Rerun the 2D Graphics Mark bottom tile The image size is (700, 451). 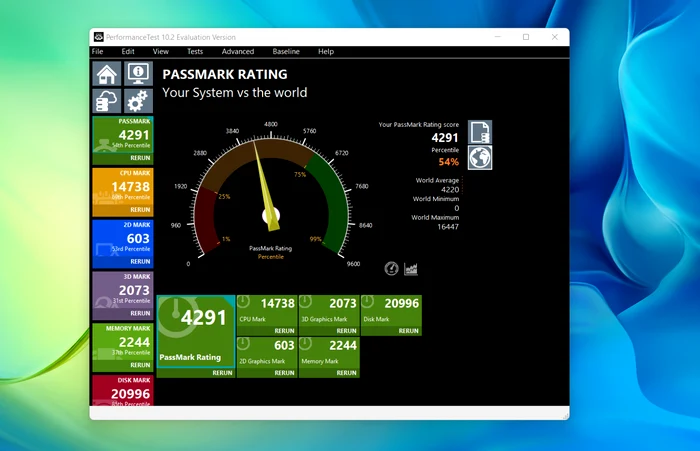pyautogui.click(x=284, y=373)
